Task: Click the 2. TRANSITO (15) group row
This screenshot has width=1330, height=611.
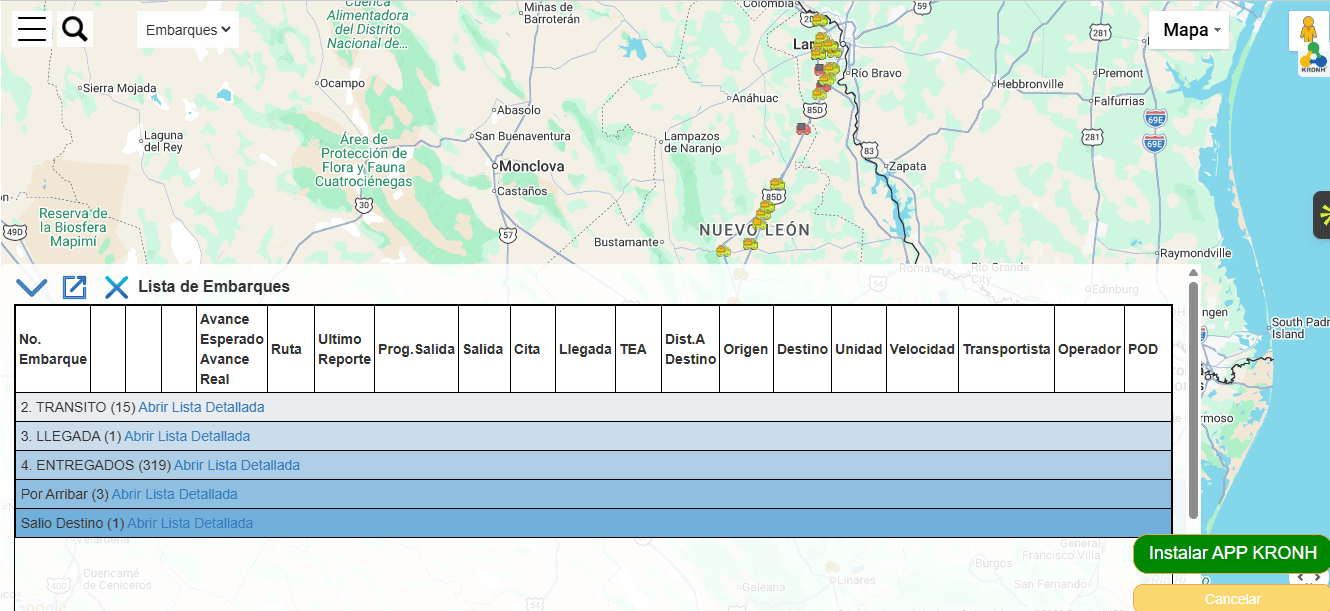Action: (x=593, y=407)
